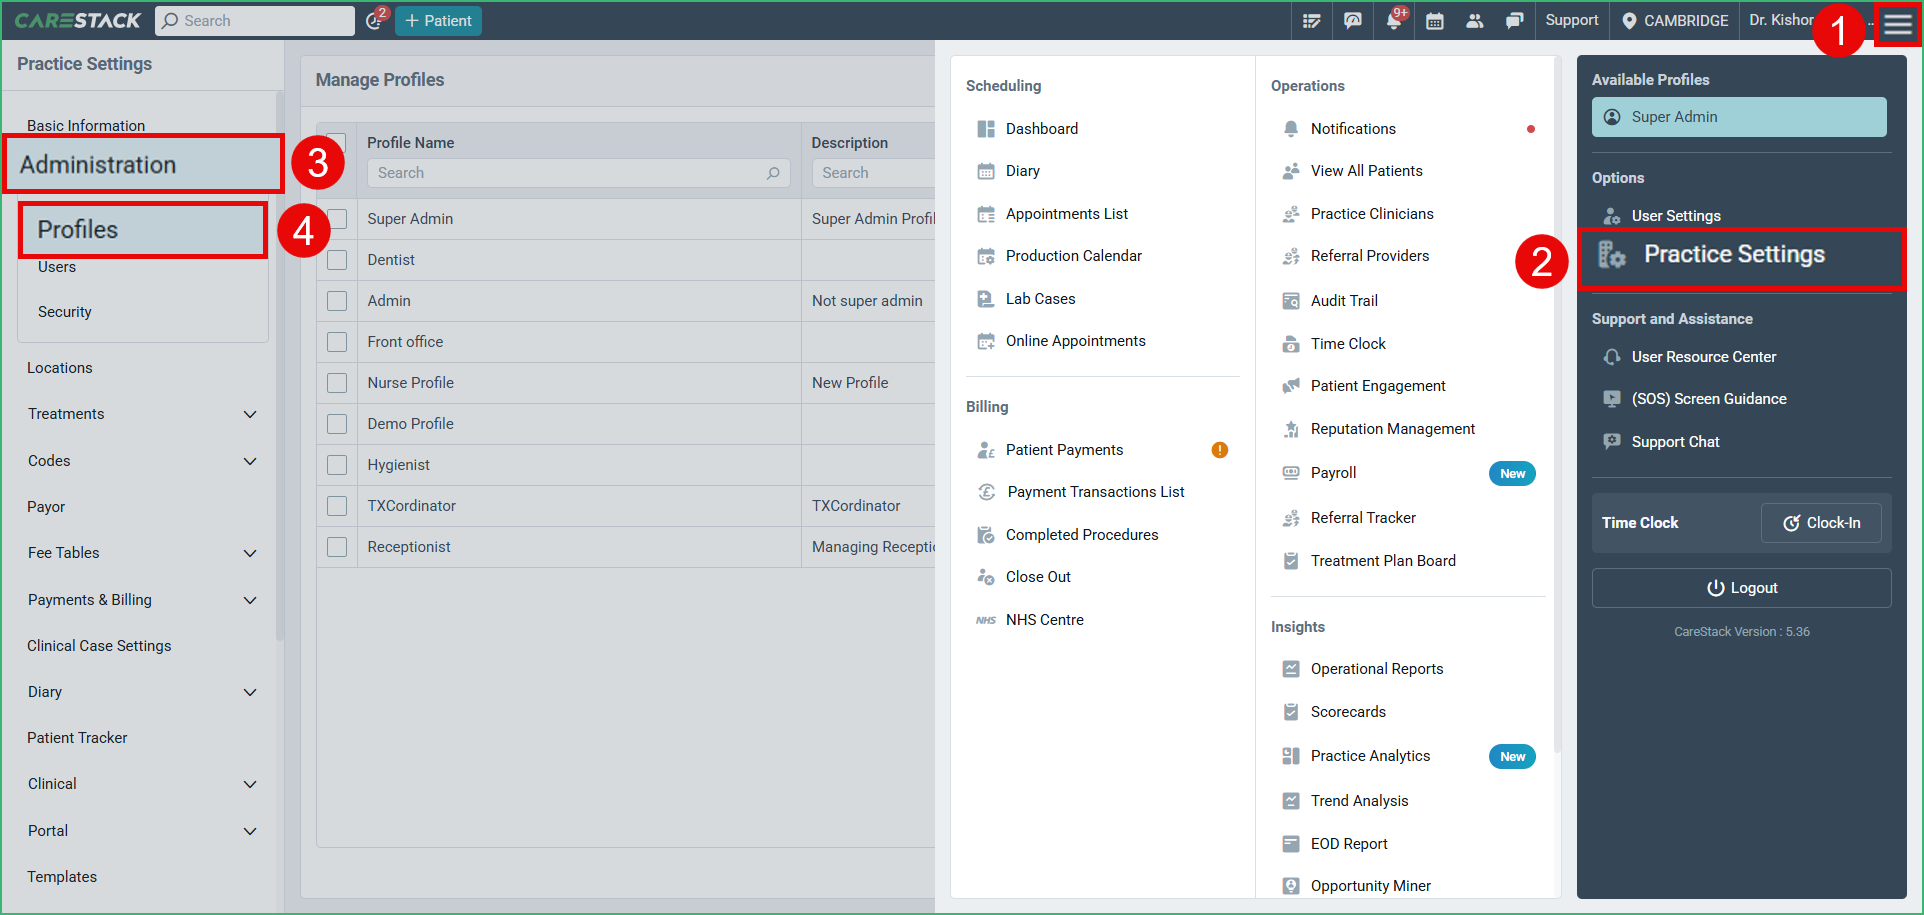Check the Hygienist profile checkbox
The image size is (1924, 915).
(337, 465)
